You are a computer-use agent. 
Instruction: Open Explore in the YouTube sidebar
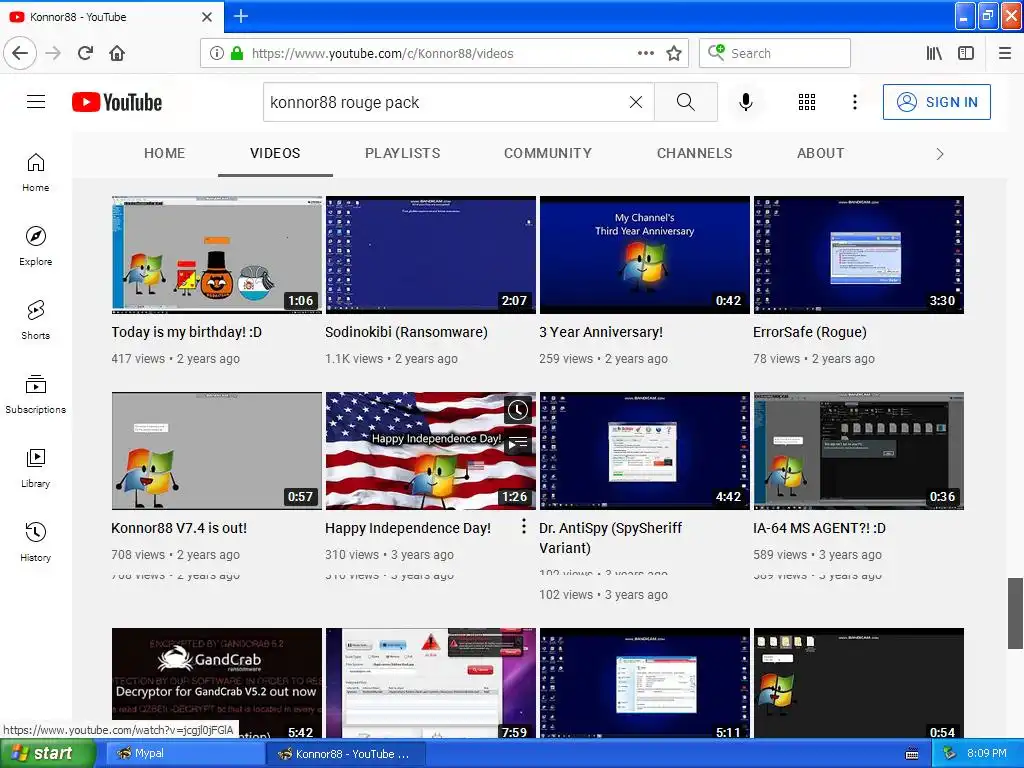(35, 246)
